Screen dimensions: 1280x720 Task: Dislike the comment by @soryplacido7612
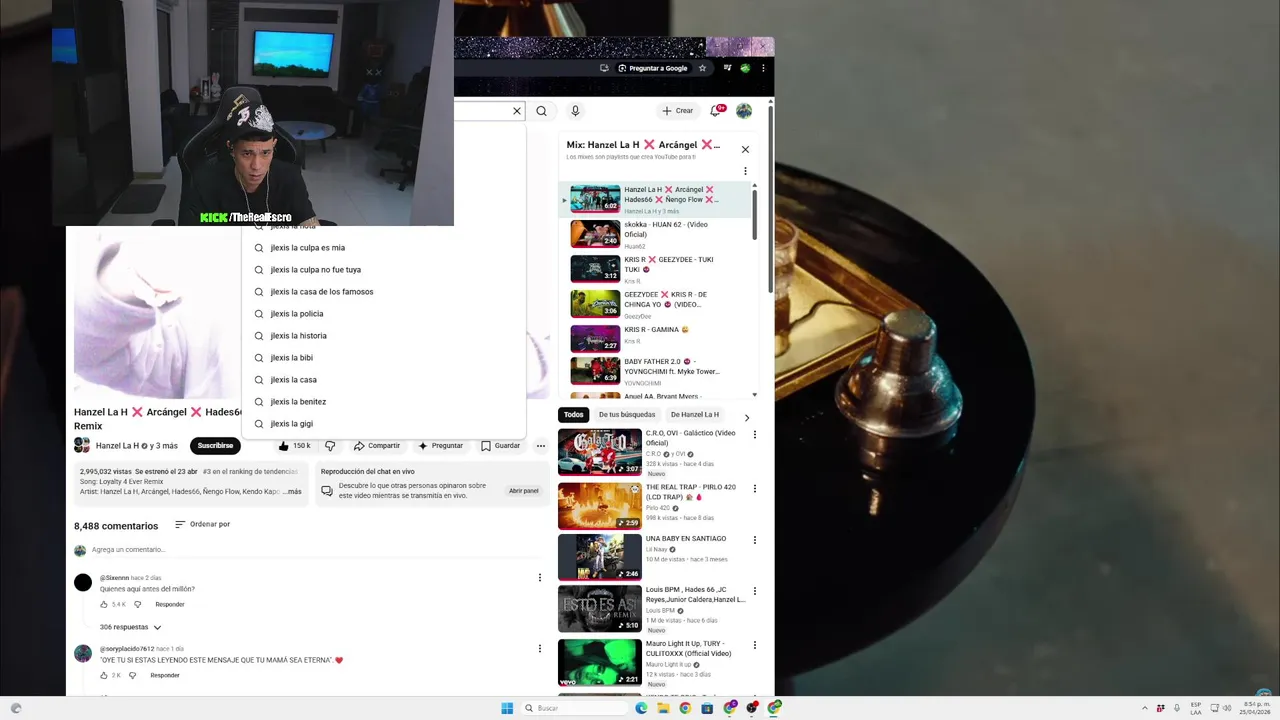tap(132, 675)
